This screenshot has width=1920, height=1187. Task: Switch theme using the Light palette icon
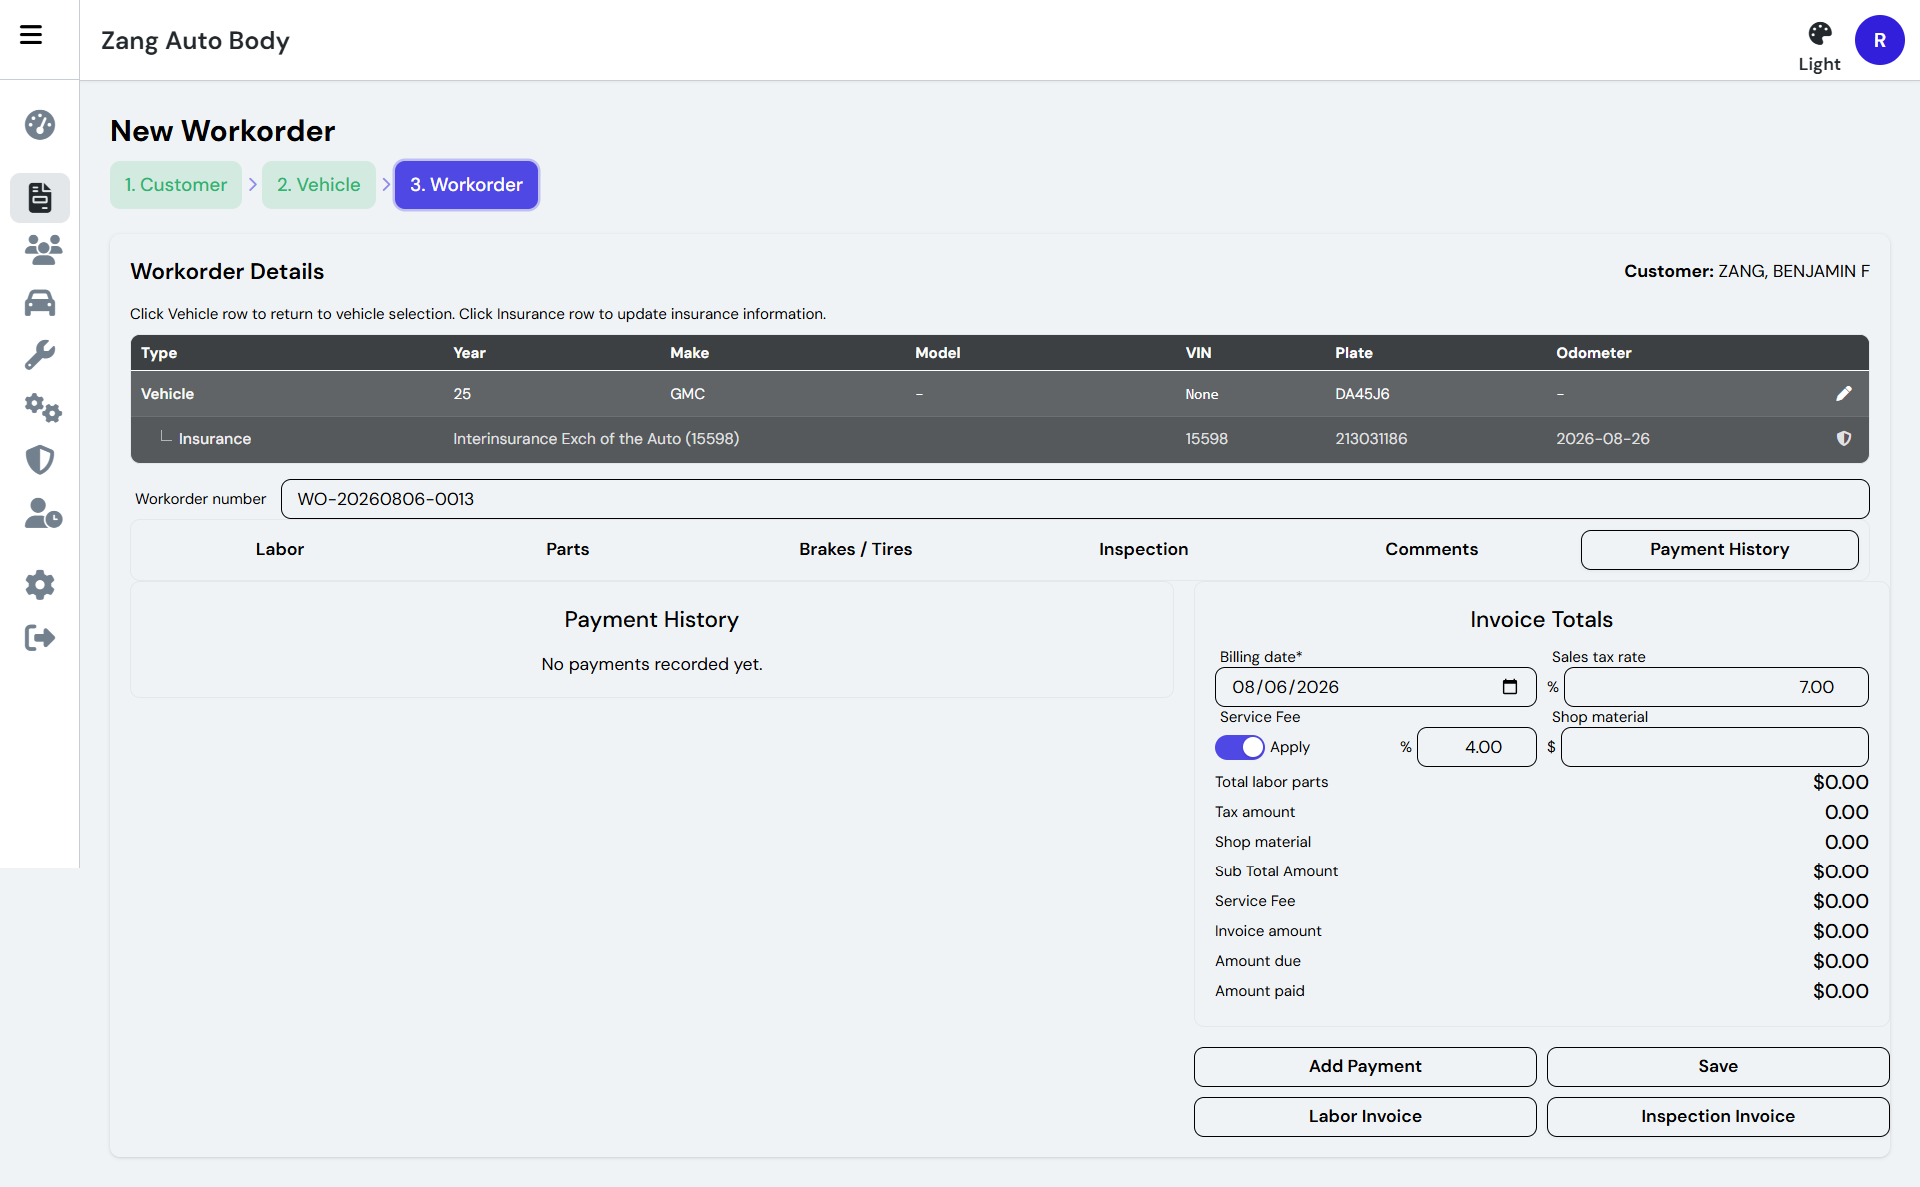click(1819, 47)
